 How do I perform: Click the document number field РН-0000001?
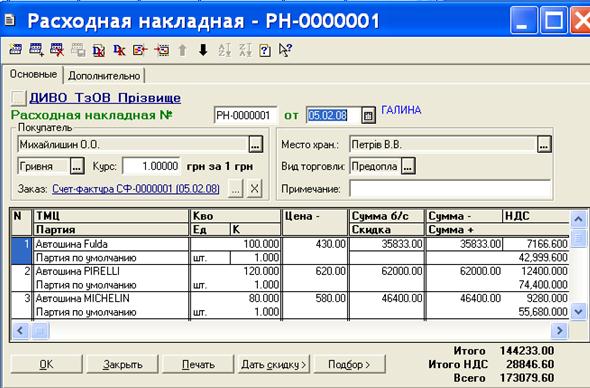(x=245, y=116)
